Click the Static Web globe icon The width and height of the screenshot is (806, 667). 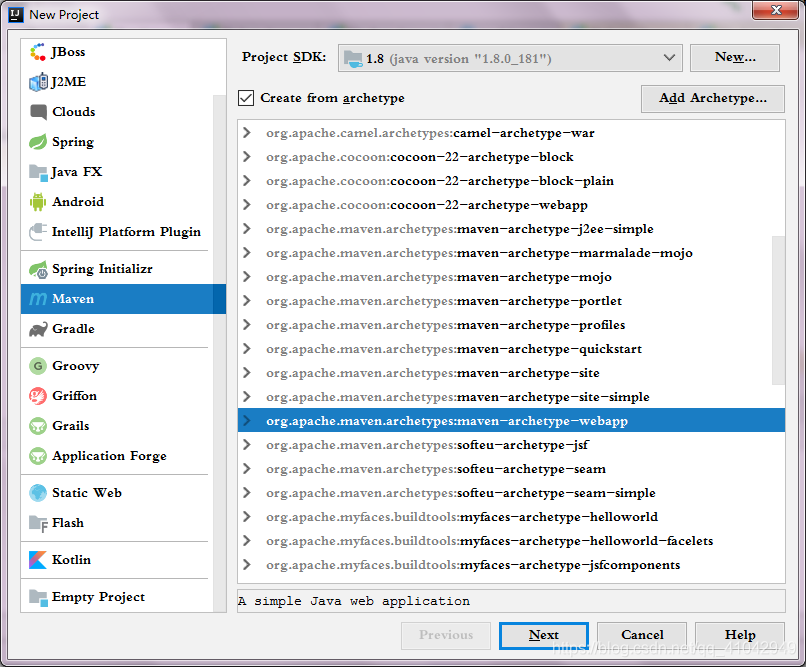(38, 493)
